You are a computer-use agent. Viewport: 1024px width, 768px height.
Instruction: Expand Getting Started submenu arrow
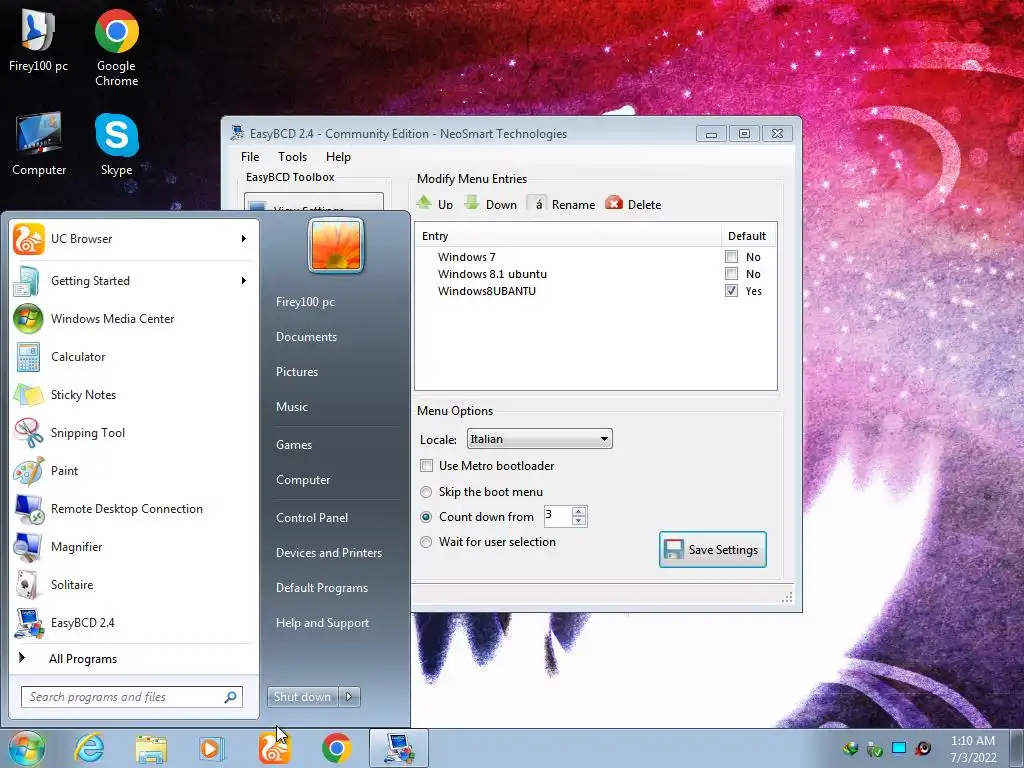pyautogui.click(x=244, y=281)
